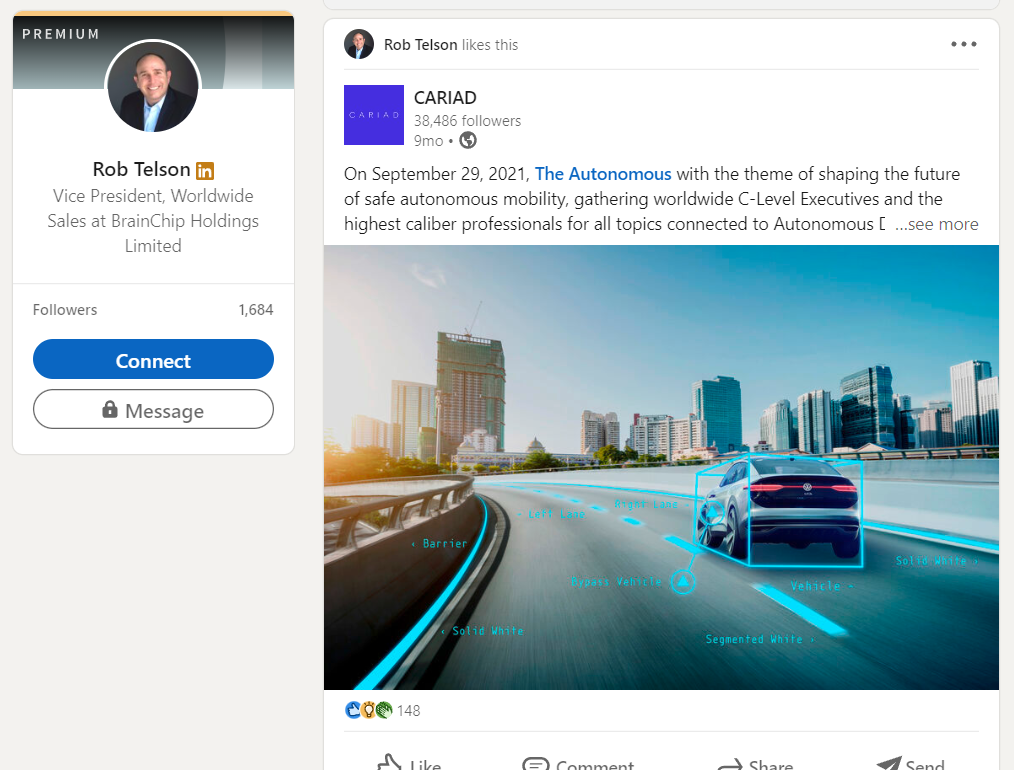Click the Connect button

click(x=153, y=359)
